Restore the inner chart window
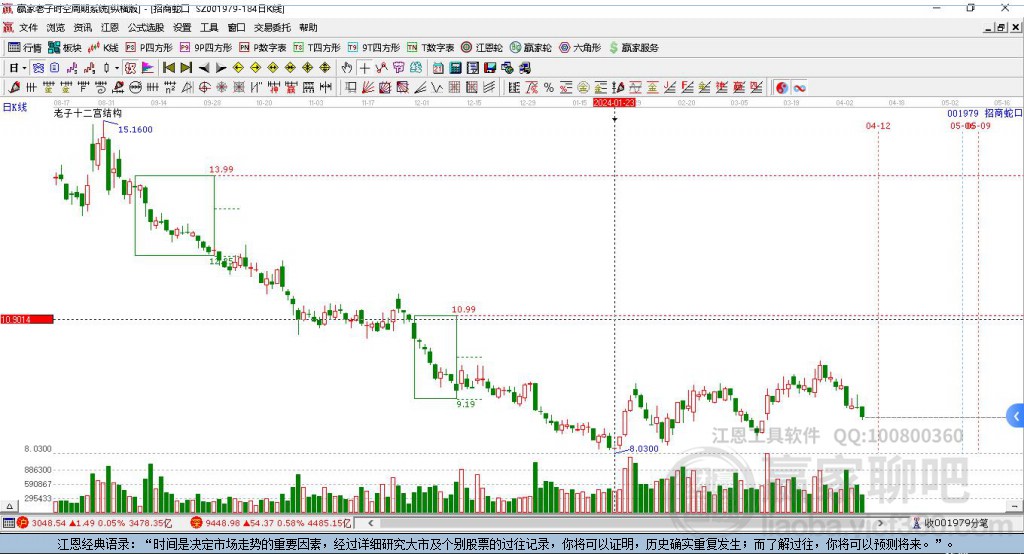 [1002, 27]
